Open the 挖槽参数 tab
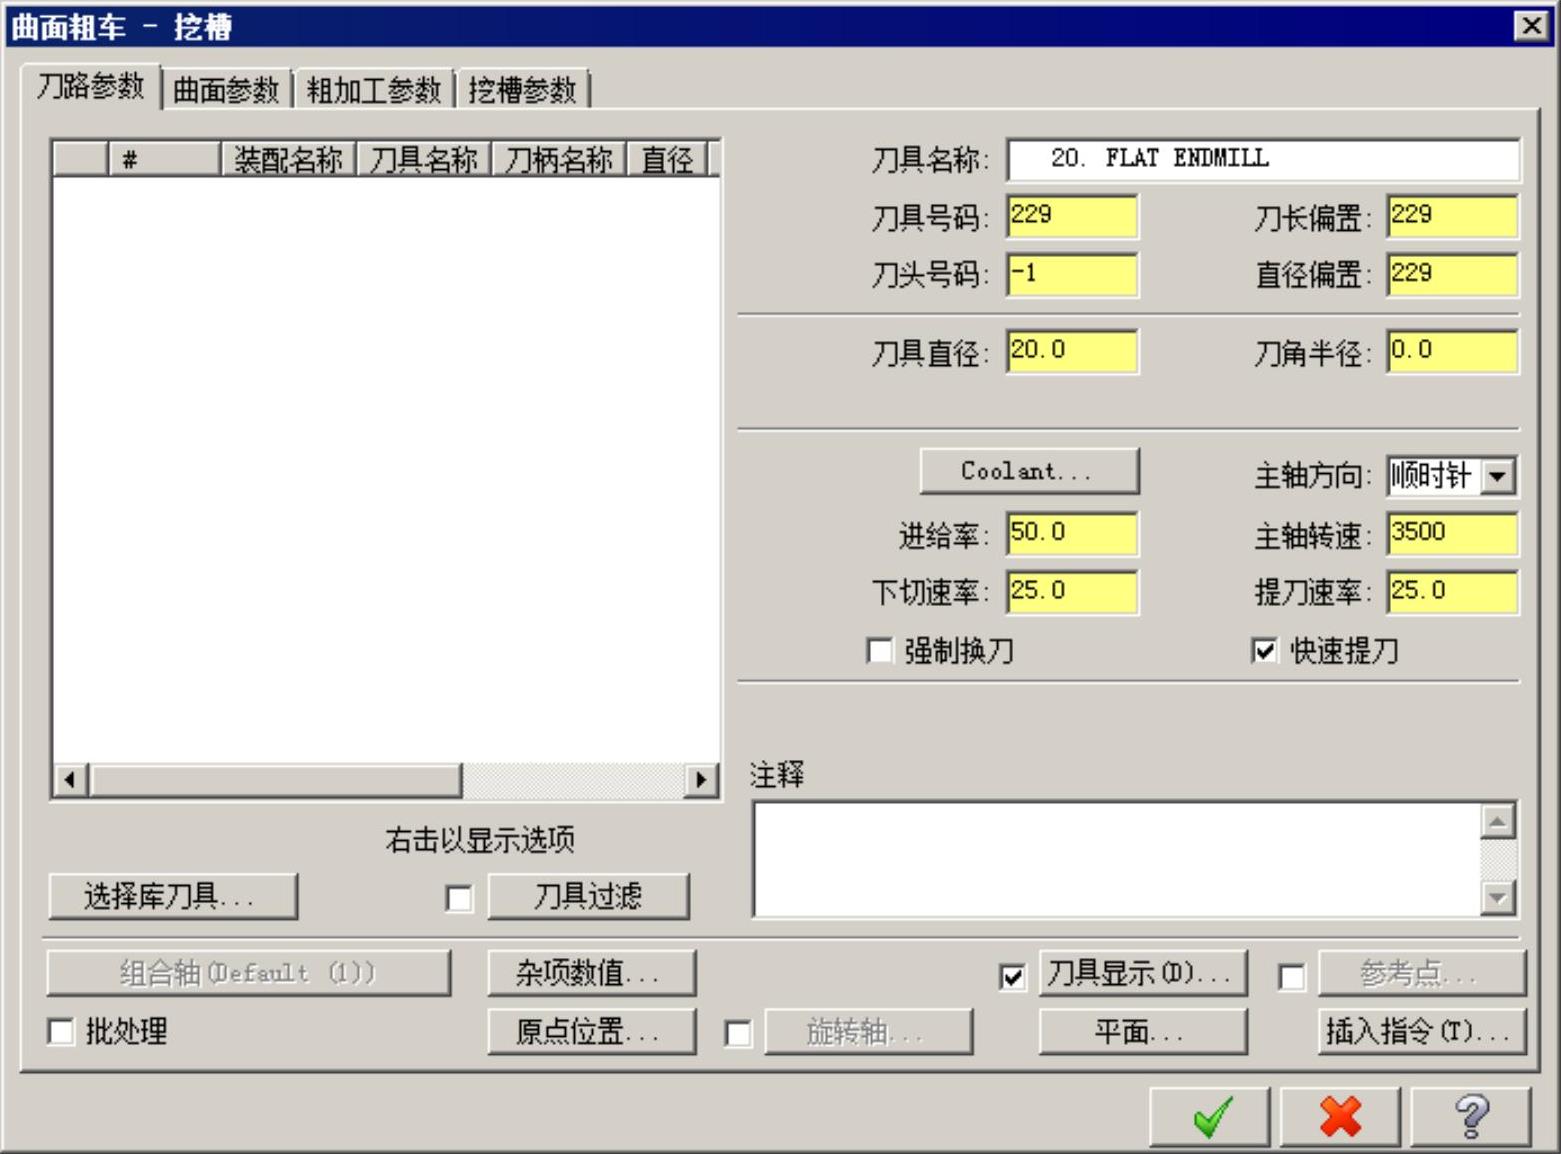 coord(523,90)
